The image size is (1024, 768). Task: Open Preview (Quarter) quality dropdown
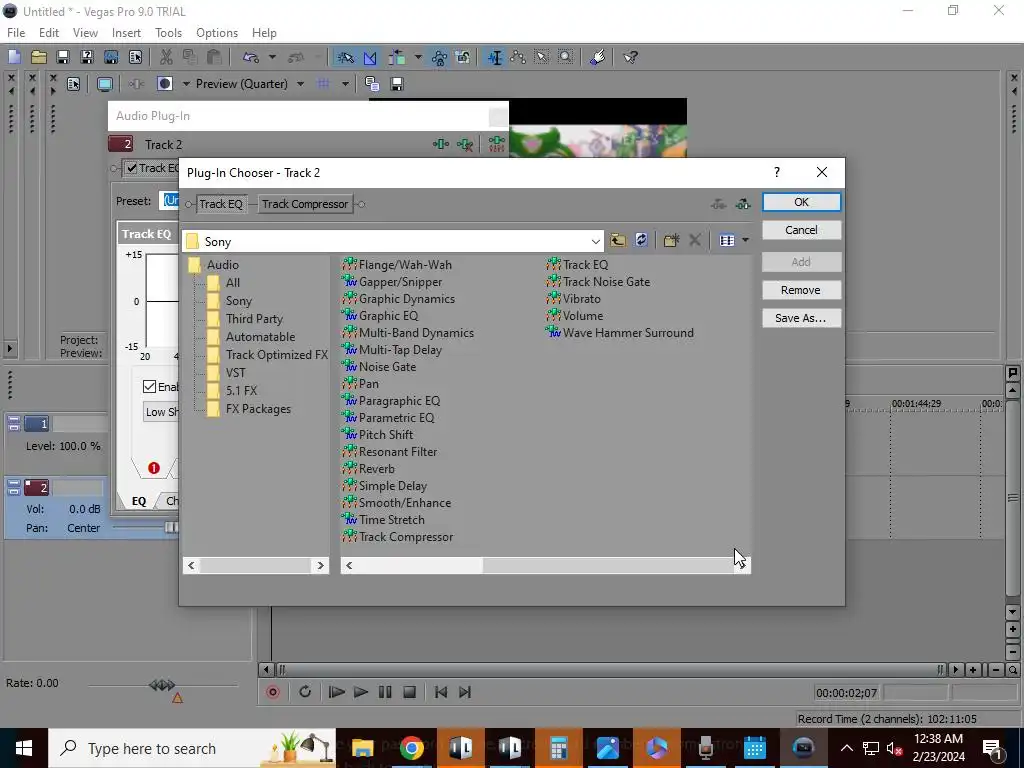click(300, 84)
